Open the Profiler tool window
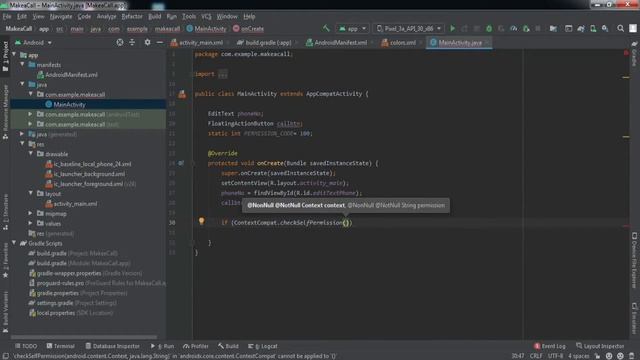 point(196,346)
